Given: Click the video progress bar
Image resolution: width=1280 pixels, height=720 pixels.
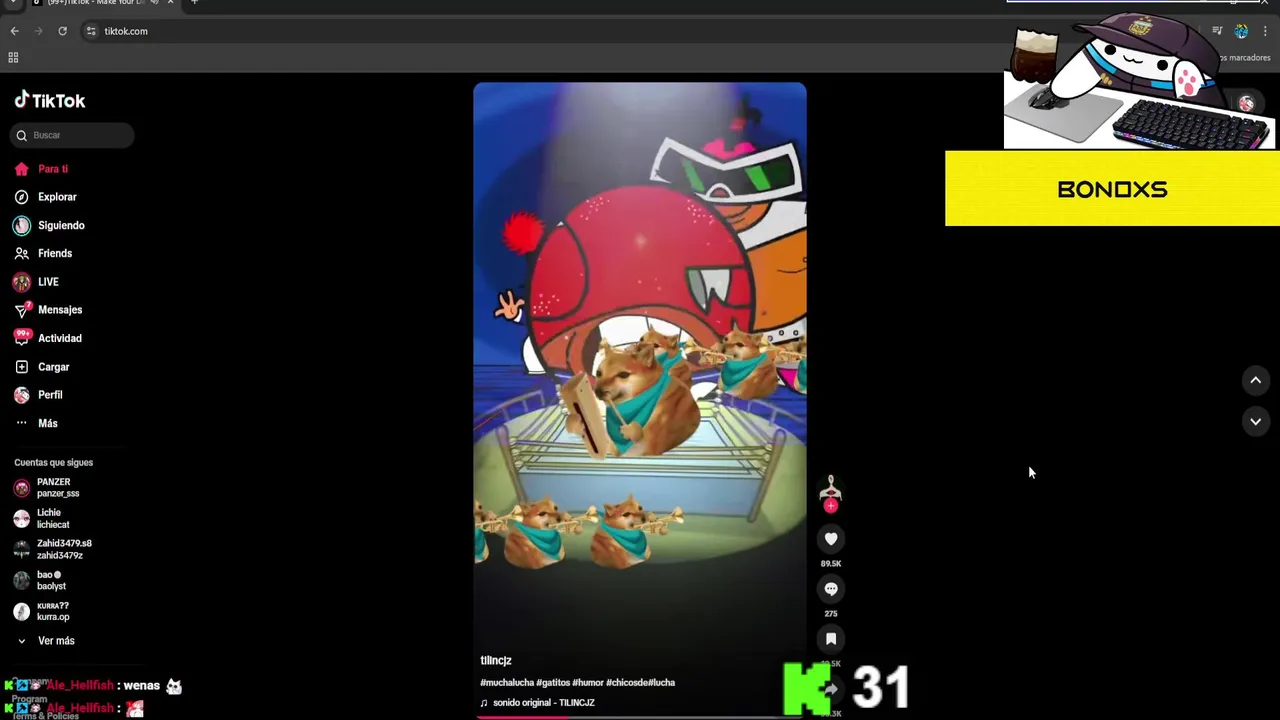Looking at the screenshot, I should (640, 716).
